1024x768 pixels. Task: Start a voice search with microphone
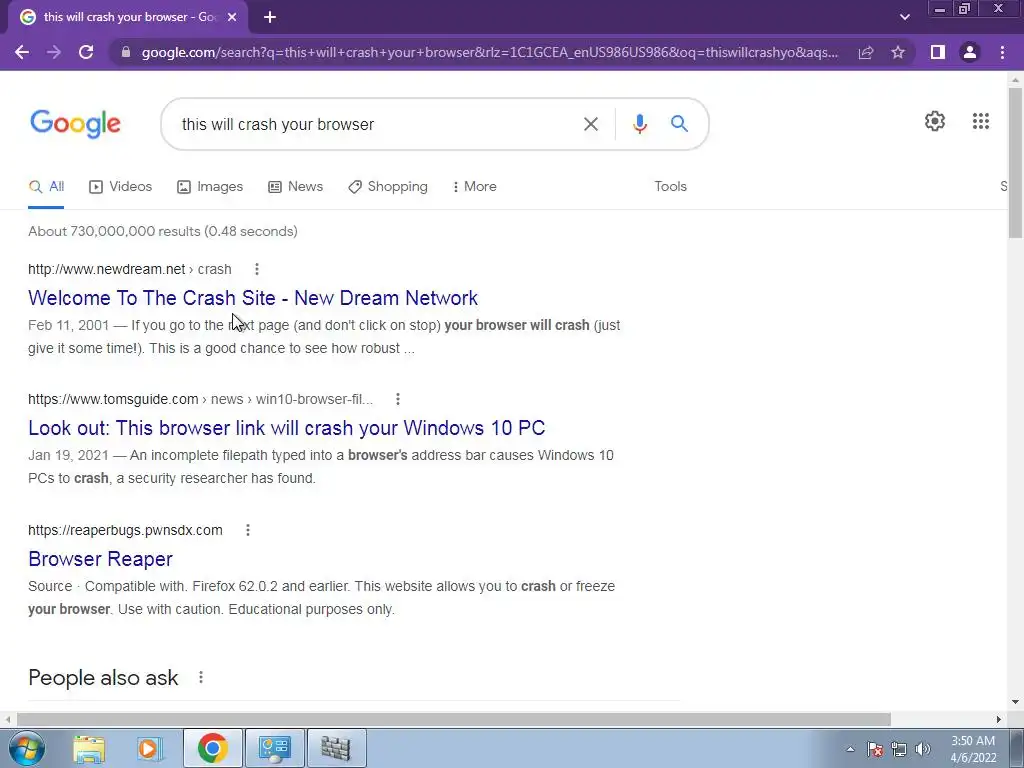pos(640,124)
